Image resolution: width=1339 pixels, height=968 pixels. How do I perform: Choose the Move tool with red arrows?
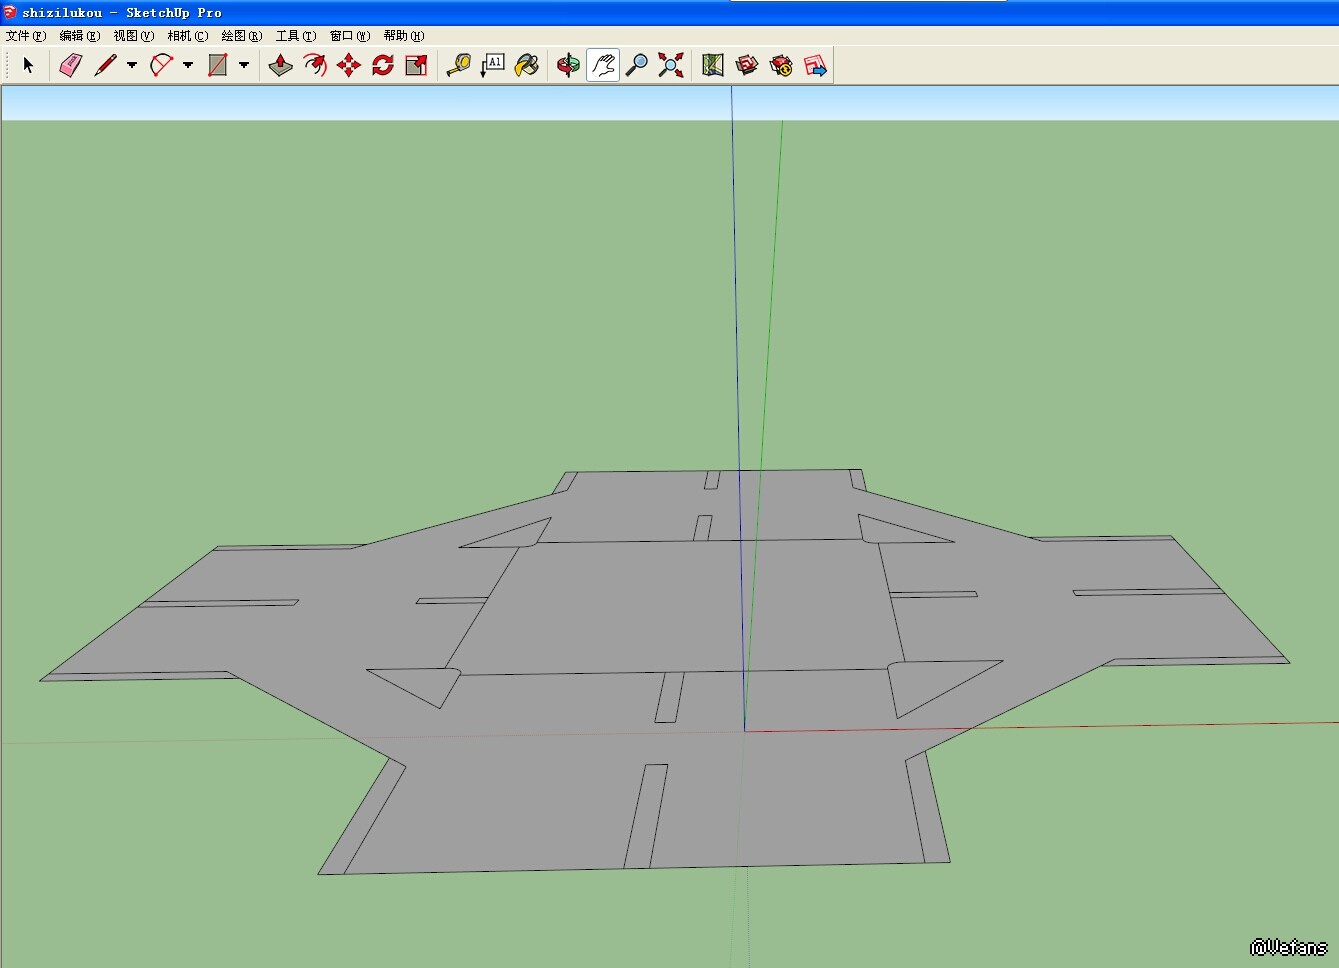coord(348,65)
